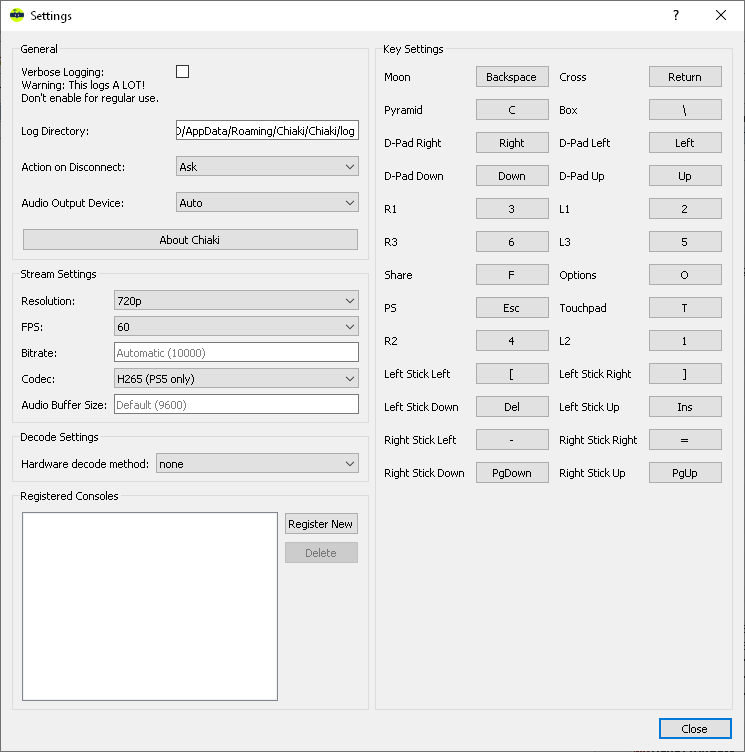Screen dimensions: 745x752
Task: Remap the D-Pad Up key
Action: [x=685, y=176]
